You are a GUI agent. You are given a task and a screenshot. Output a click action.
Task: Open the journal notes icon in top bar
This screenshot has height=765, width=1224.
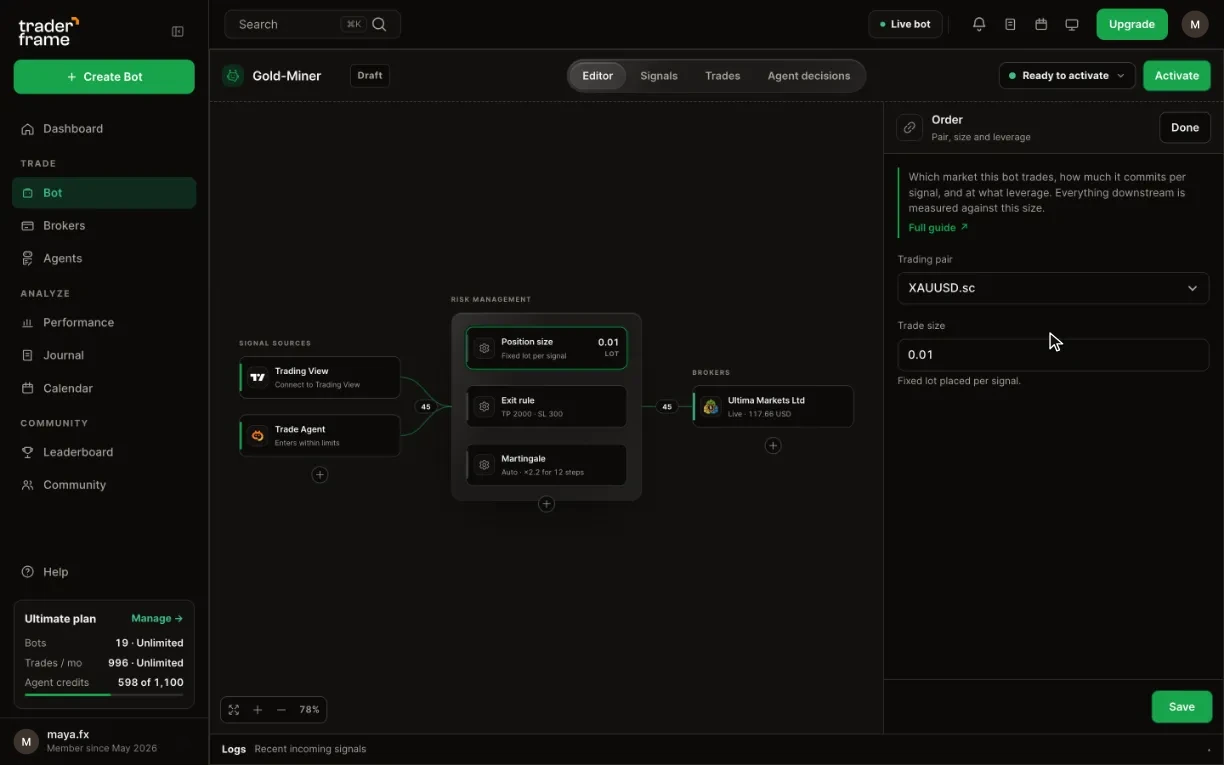tap(1010, 24)
